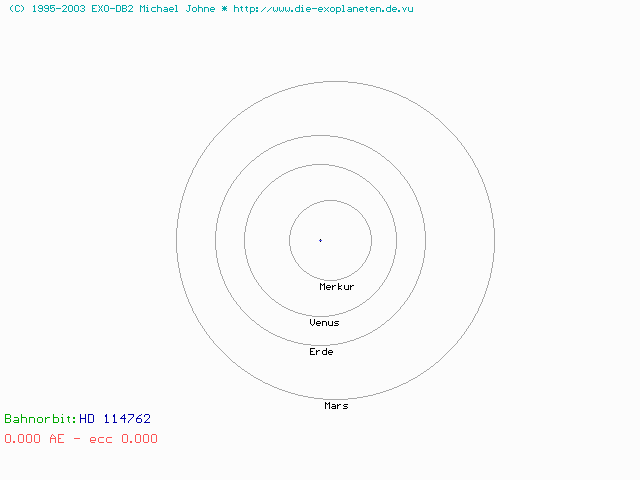Select the Merkur orbit label
This screenshot has height=480, width=640.
pyautogui.click(x=336, y=287)
